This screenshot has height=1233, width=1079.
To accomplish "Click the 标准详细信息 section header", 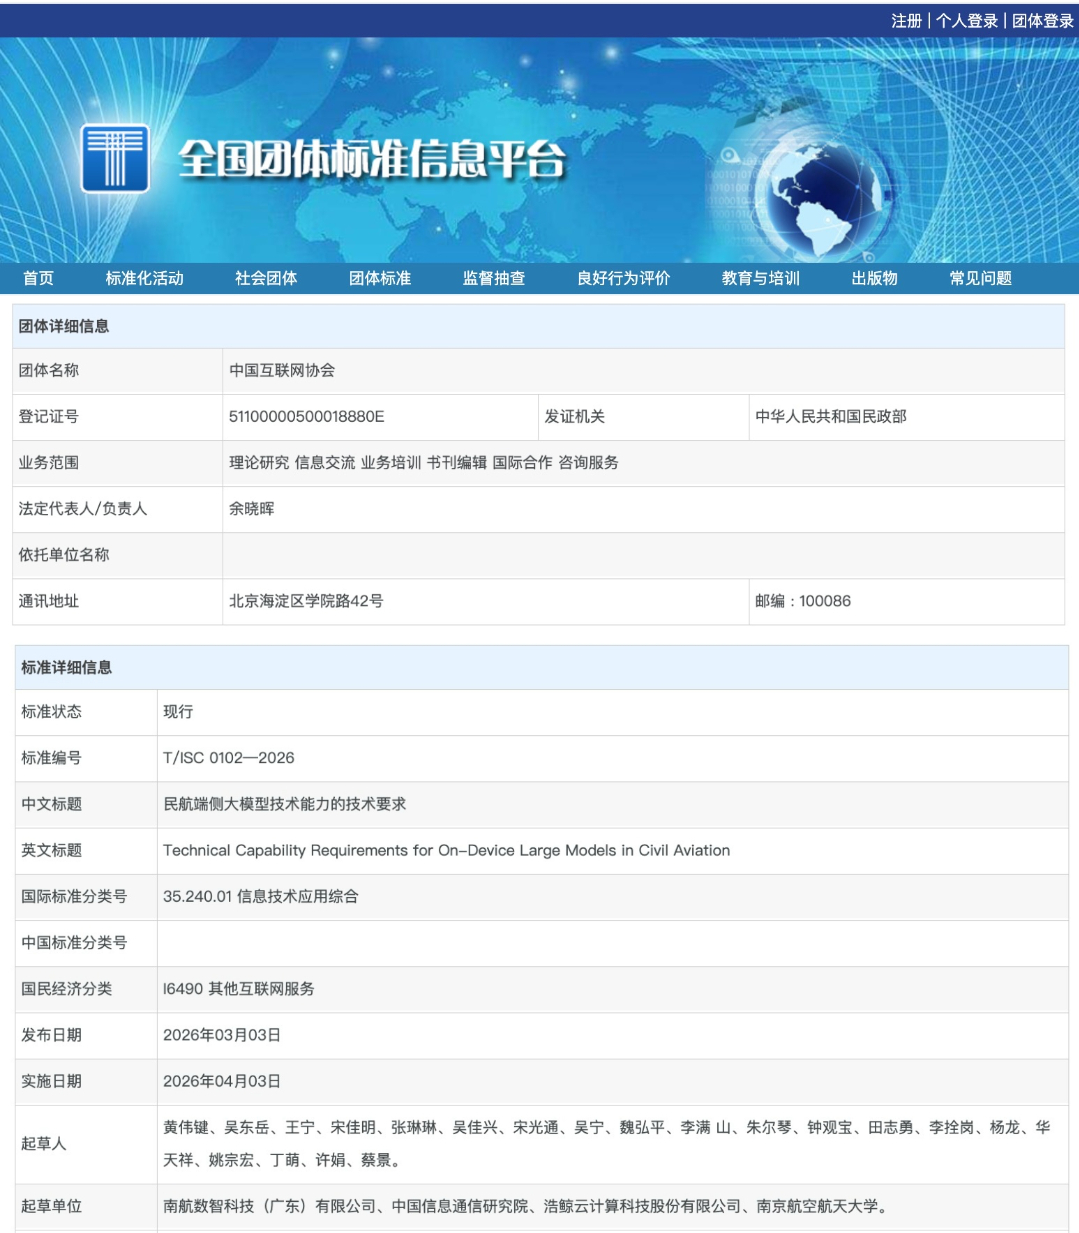I will pos(67,667).
